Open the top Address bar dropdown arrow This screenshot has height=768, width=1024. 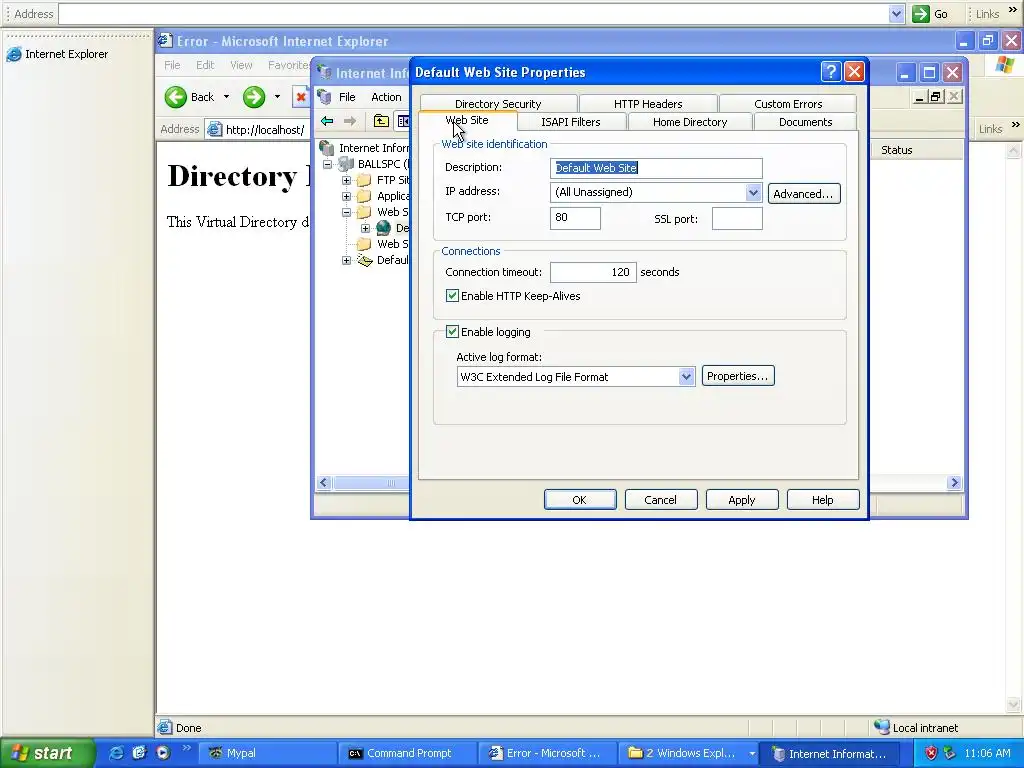coord(896,14)
